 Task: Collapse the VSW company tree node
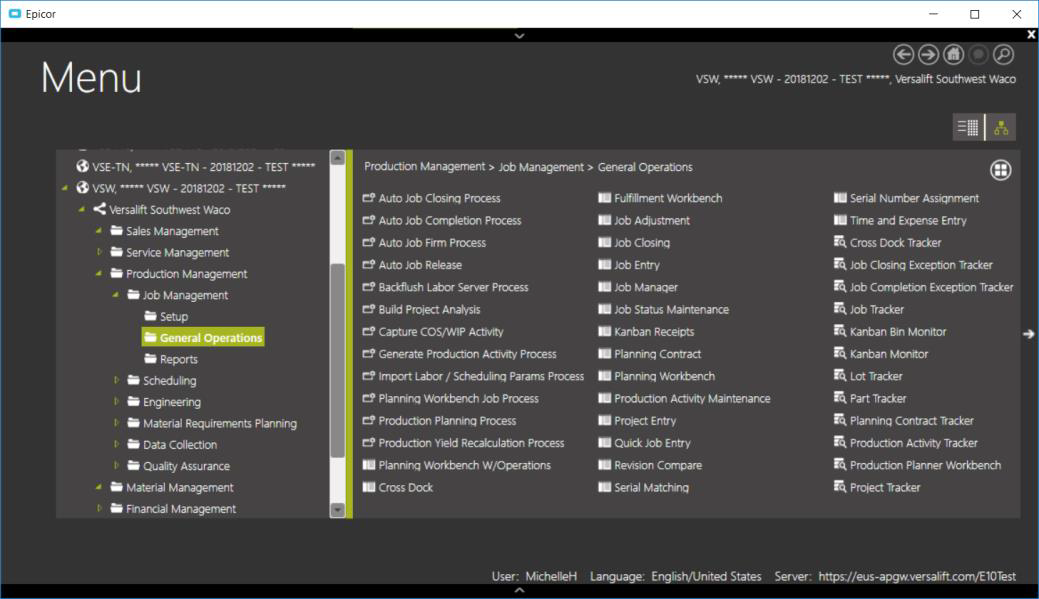click(65, 188)
